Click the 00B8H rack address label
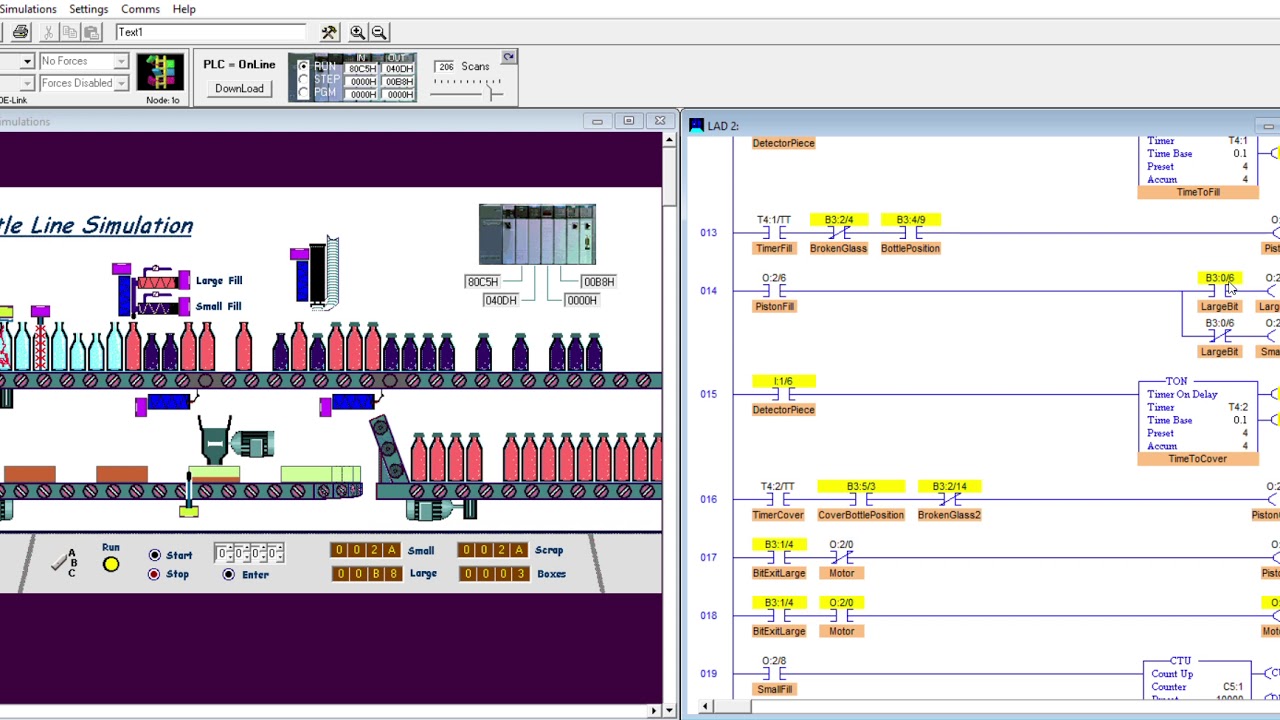Screen dimensions: 1280x720 [x=598, y=282]
